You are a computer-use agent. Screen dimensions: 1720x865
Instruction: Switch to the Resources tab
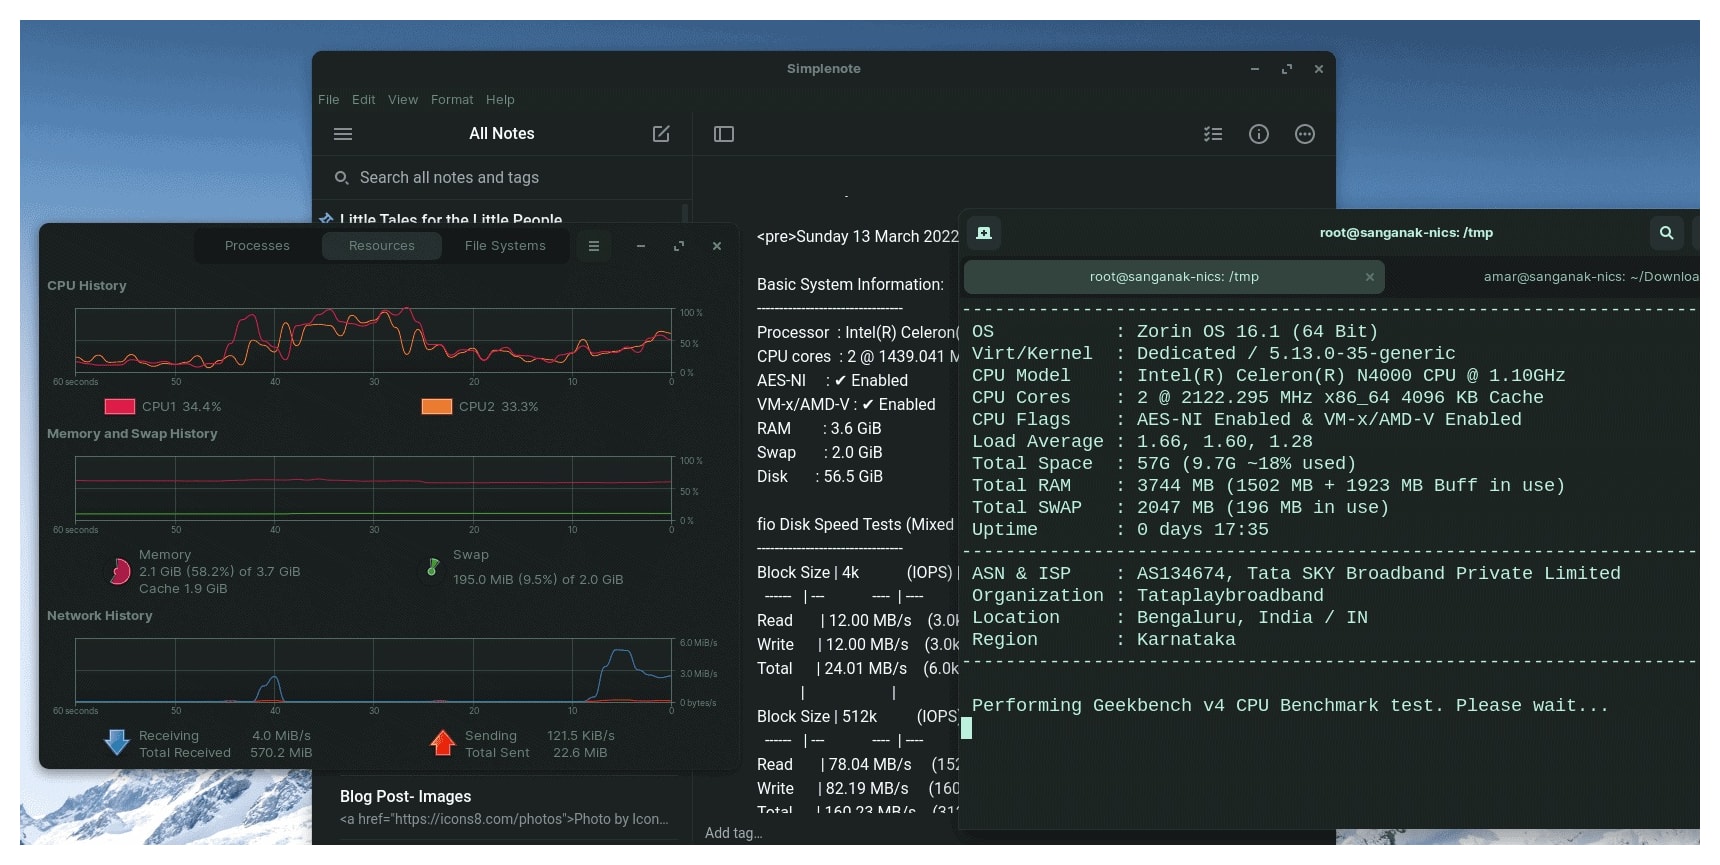(382, 246)
